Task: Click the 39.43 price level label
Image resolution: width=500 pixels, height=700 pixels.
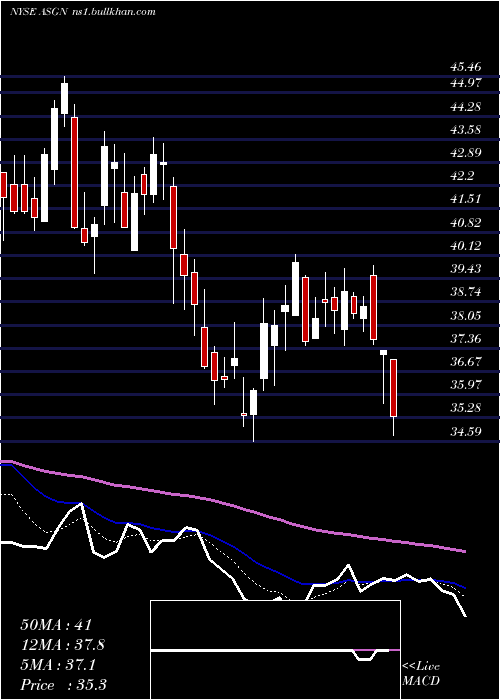Action: 466,269
